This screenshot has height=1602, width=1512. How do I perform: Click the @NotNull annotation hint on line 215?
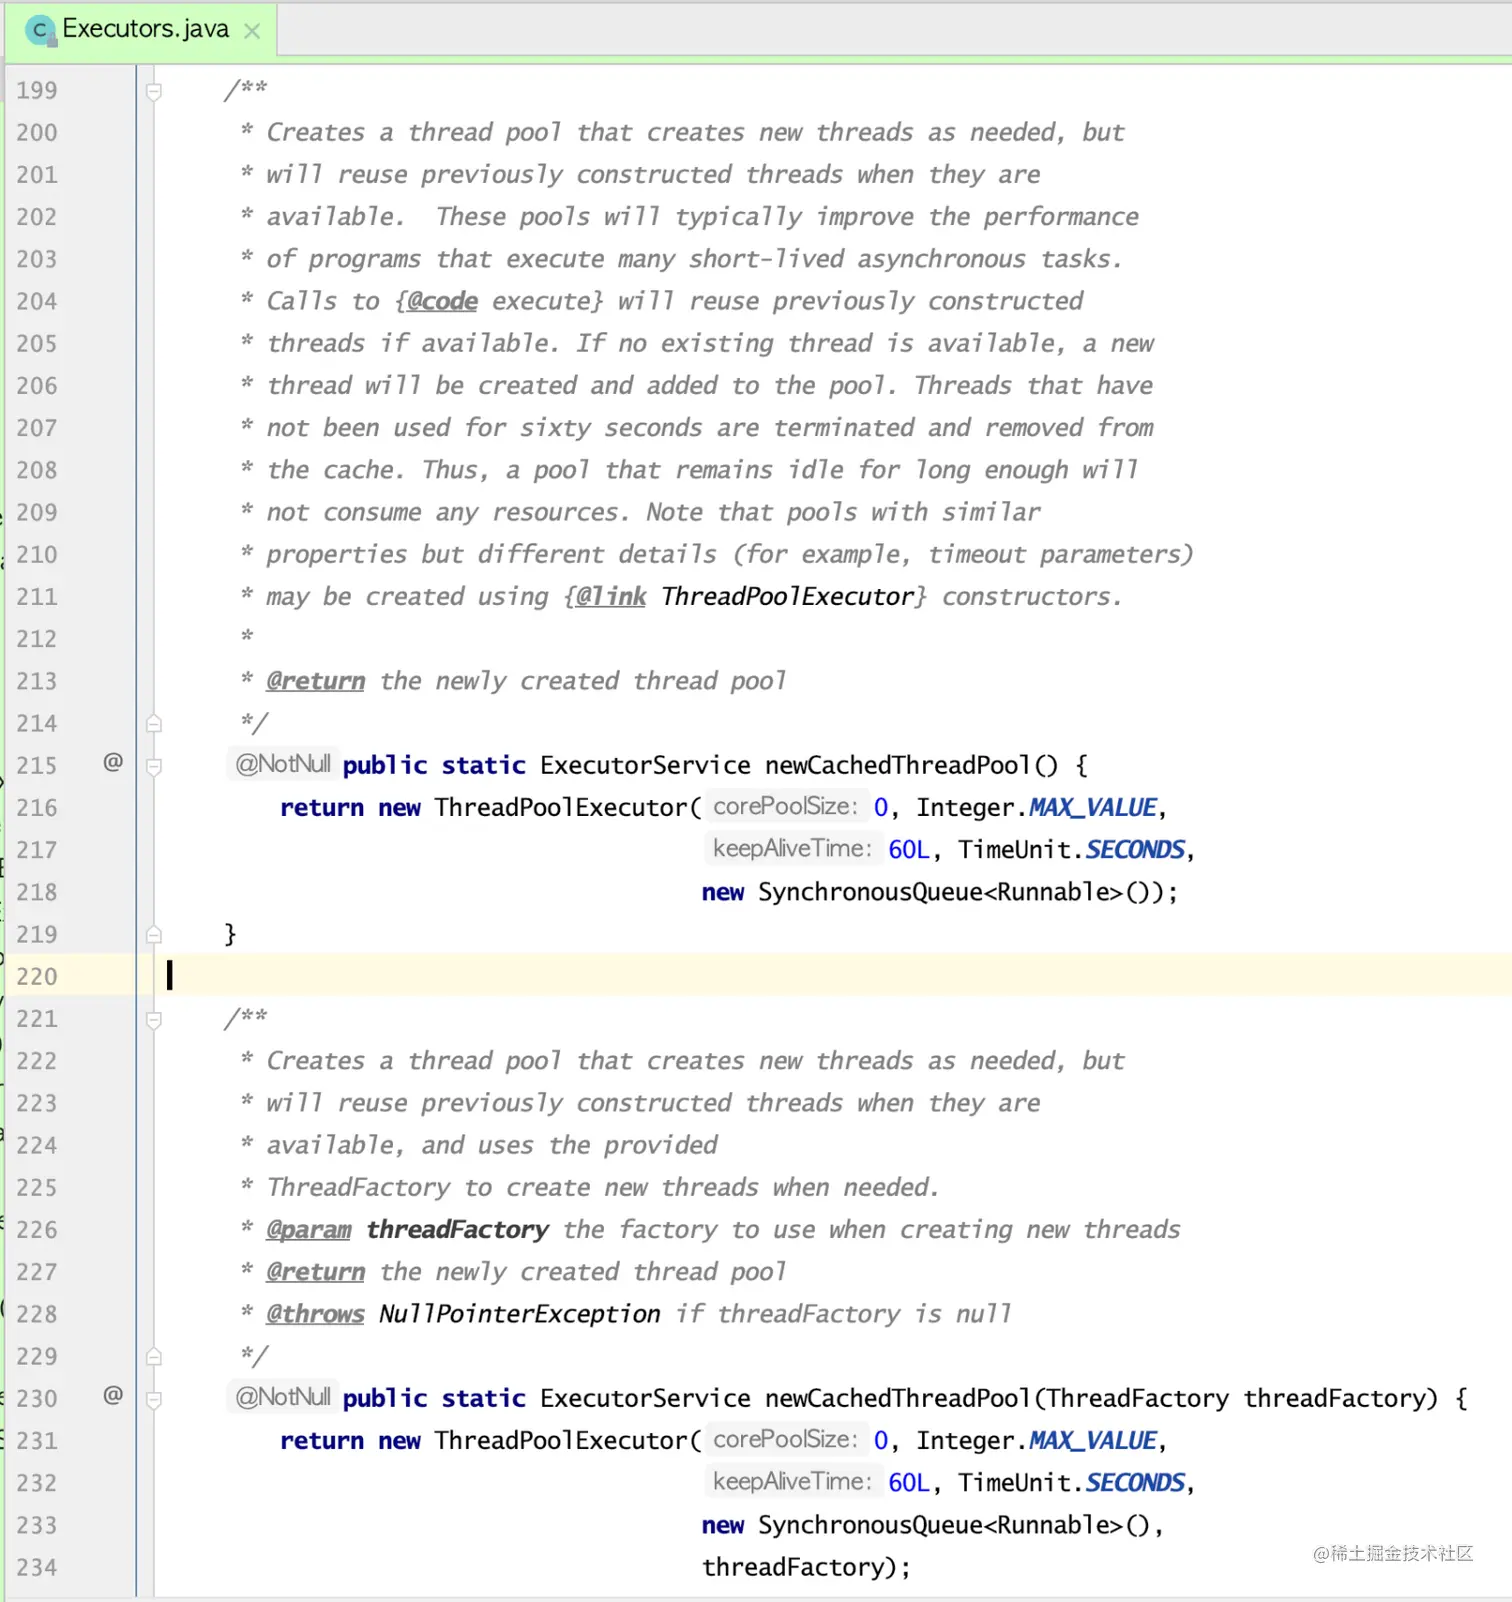(x=283, y=764)
